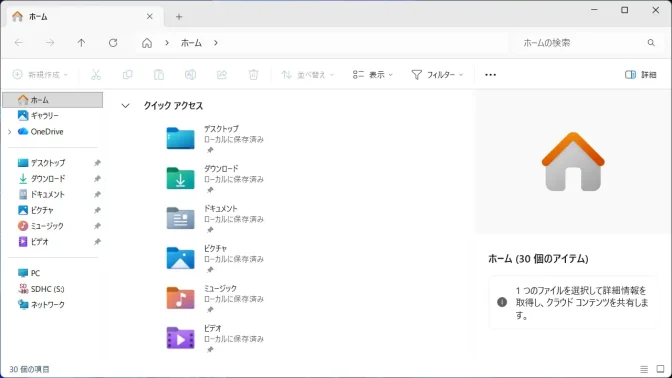Click the Rename icon in toolbar

tap(190, 75)
